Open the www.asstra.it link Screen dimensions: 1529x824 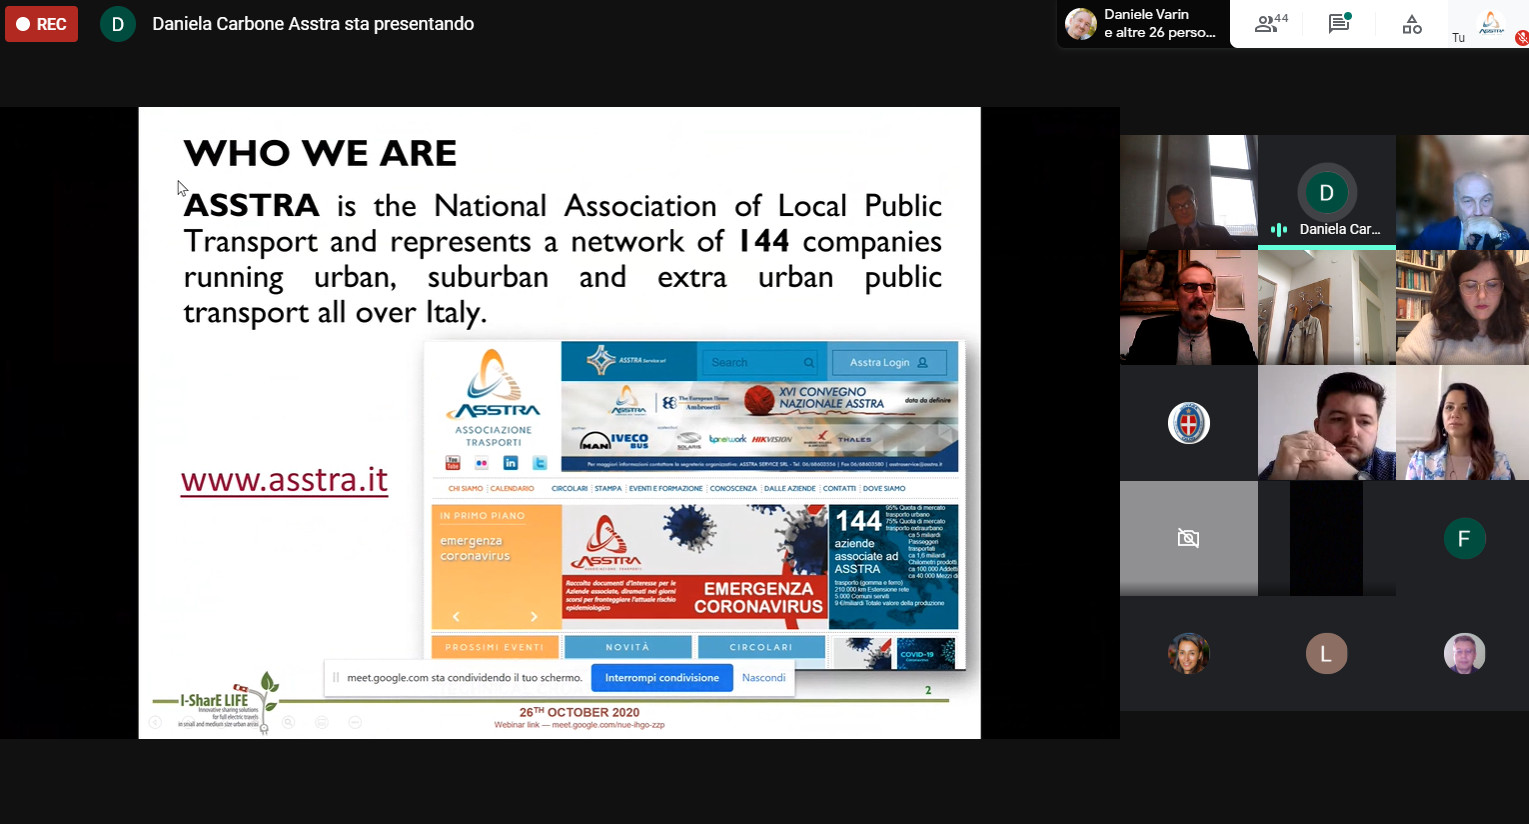[x=284, y=480]
